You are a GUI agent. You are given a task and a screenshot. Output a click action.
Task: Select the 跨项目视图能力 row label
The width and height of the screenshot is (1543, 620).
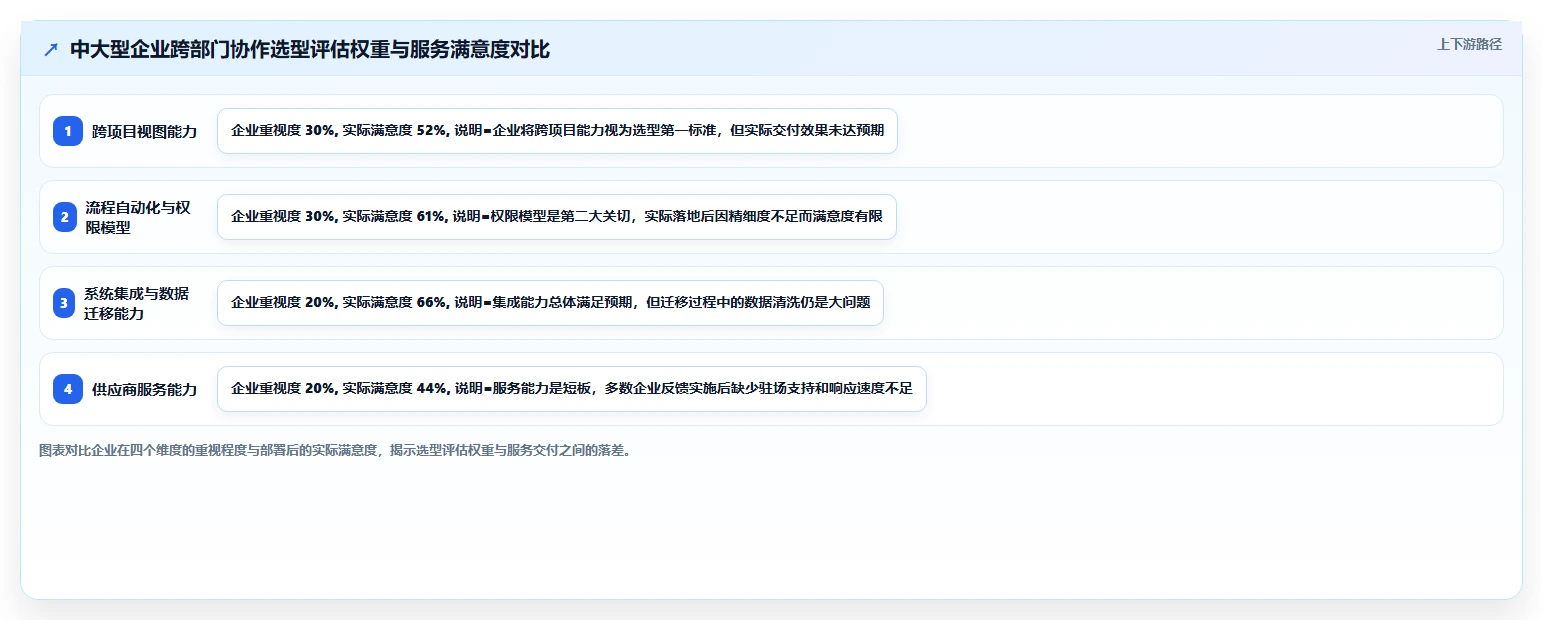point(144,131)
